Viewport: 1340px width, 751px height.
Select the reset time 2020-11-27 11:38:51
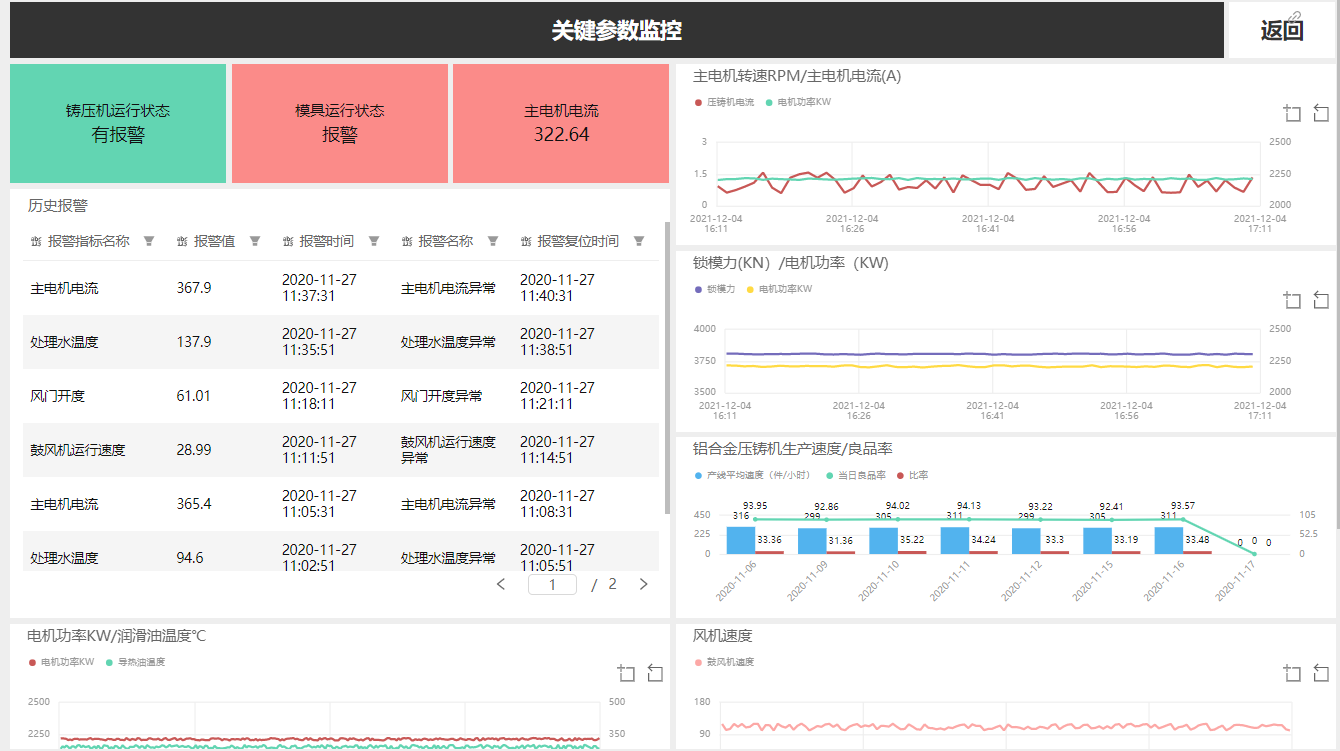click(x=557, y=342)
